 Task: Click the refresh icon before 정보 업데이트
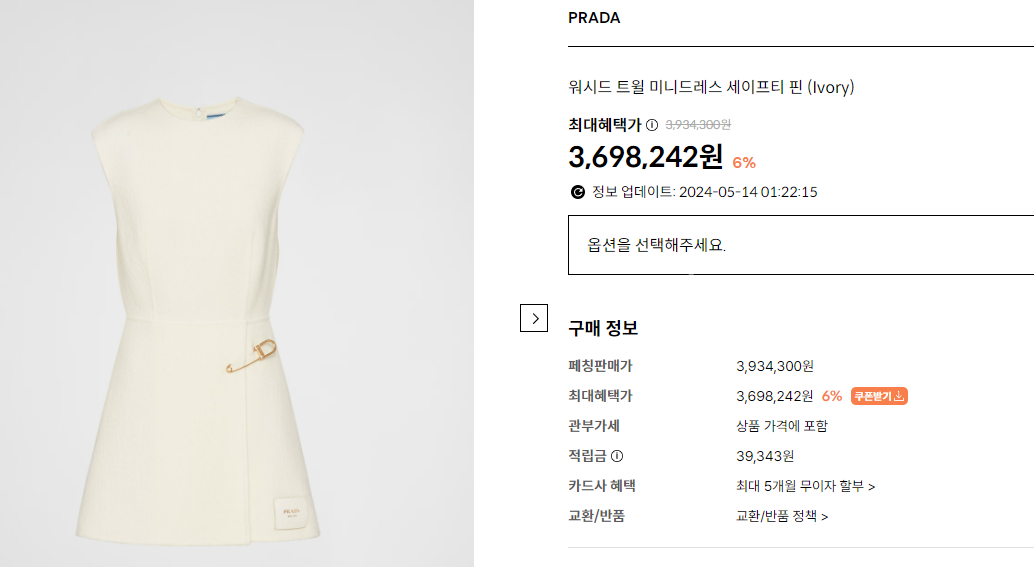(x=577, y=192)
